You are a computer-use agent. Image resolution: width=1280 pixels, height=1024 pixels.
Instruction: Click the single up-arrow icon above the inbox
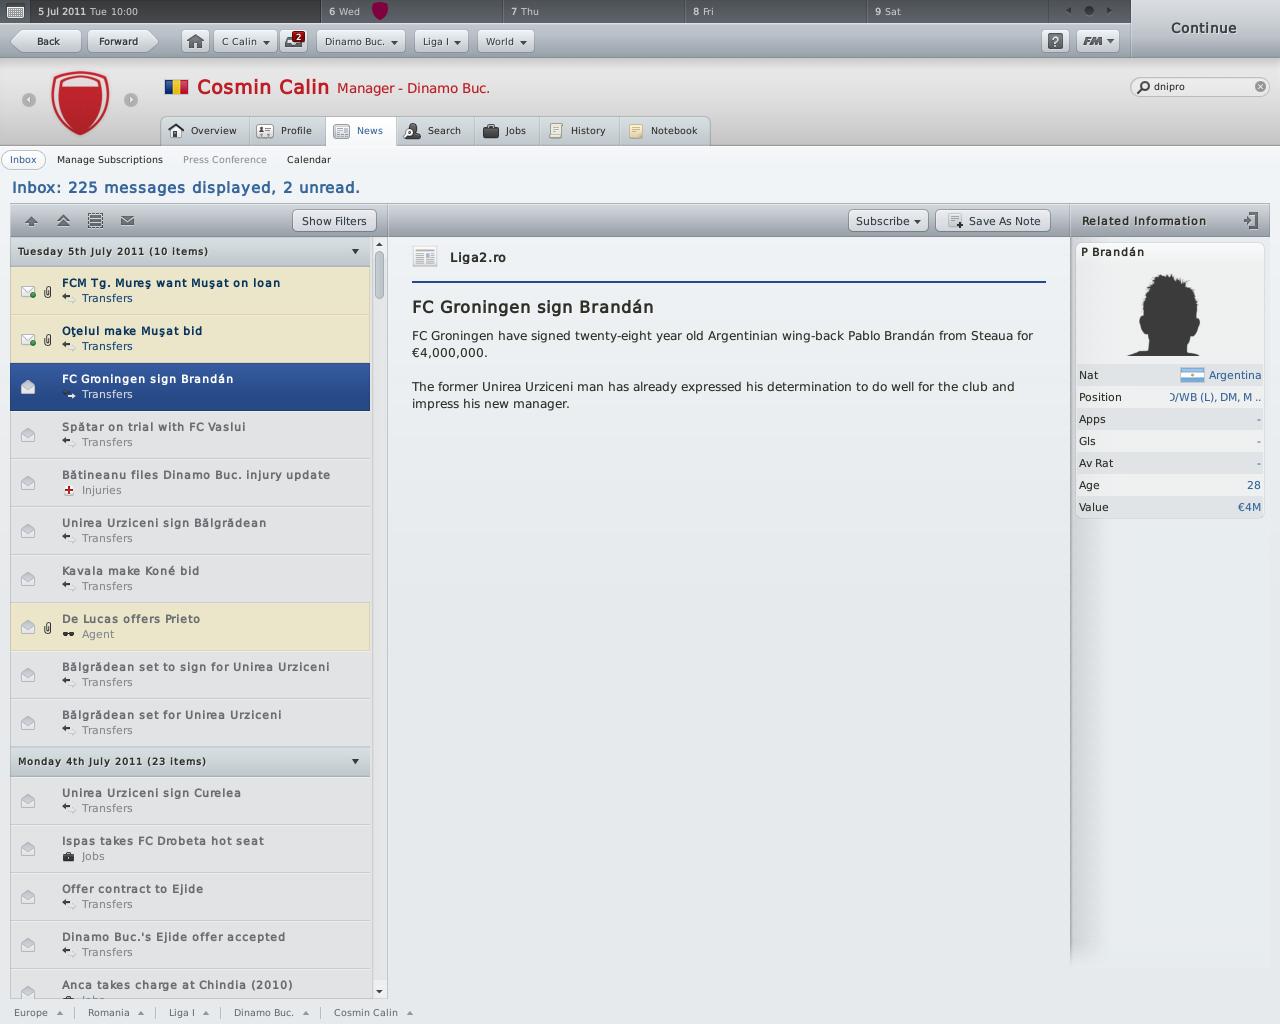pyautogui.click(x=31, y=221)
